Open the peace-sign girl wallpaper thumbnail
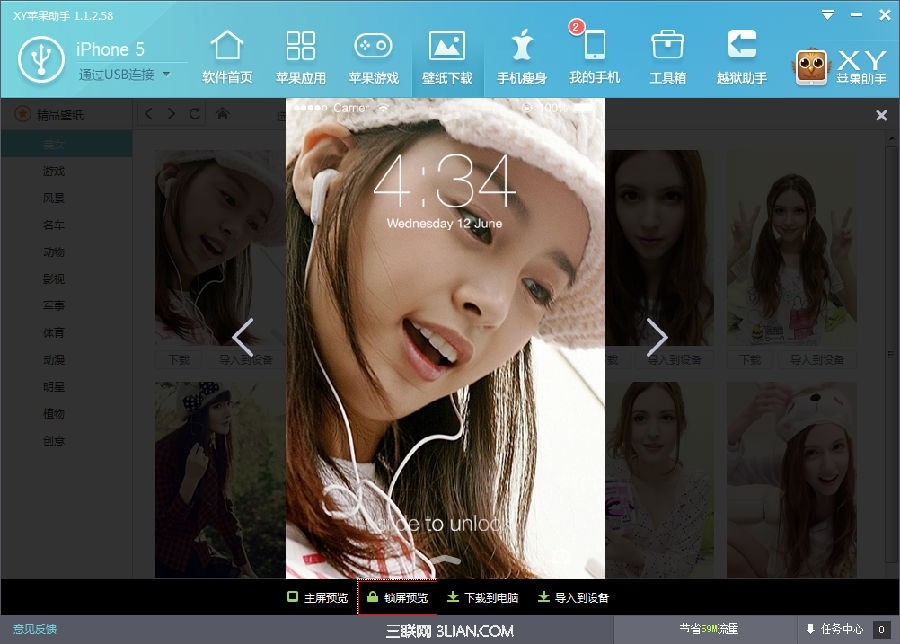This screenshot has width=900, height=644. [792, 248]
